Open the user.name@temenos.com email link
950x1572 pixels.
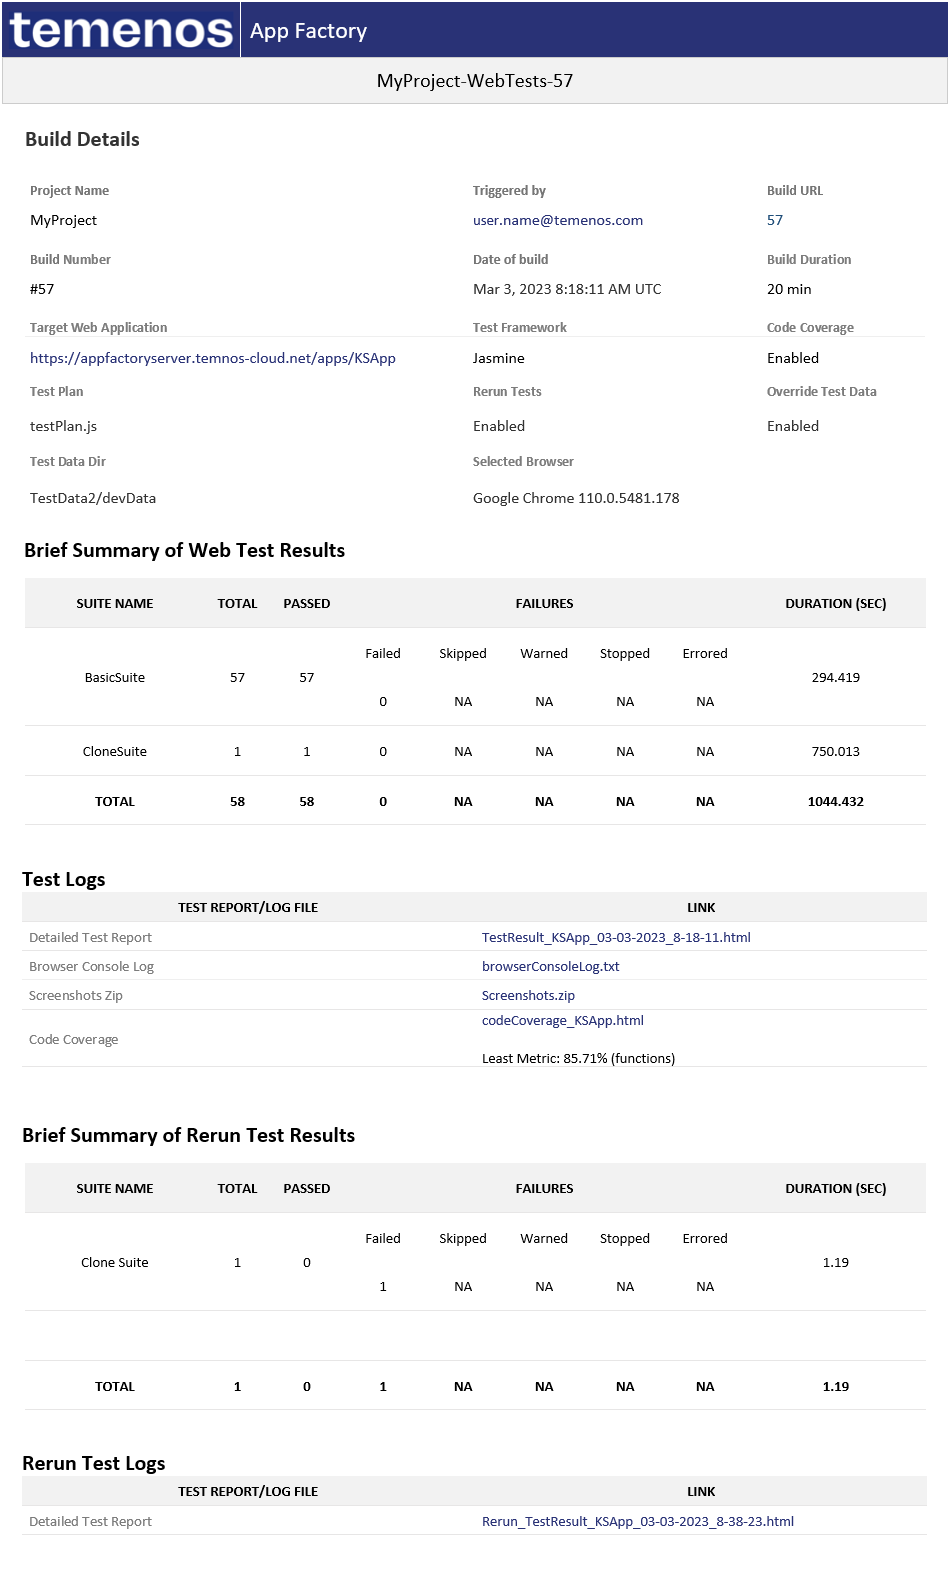[557, 221]
